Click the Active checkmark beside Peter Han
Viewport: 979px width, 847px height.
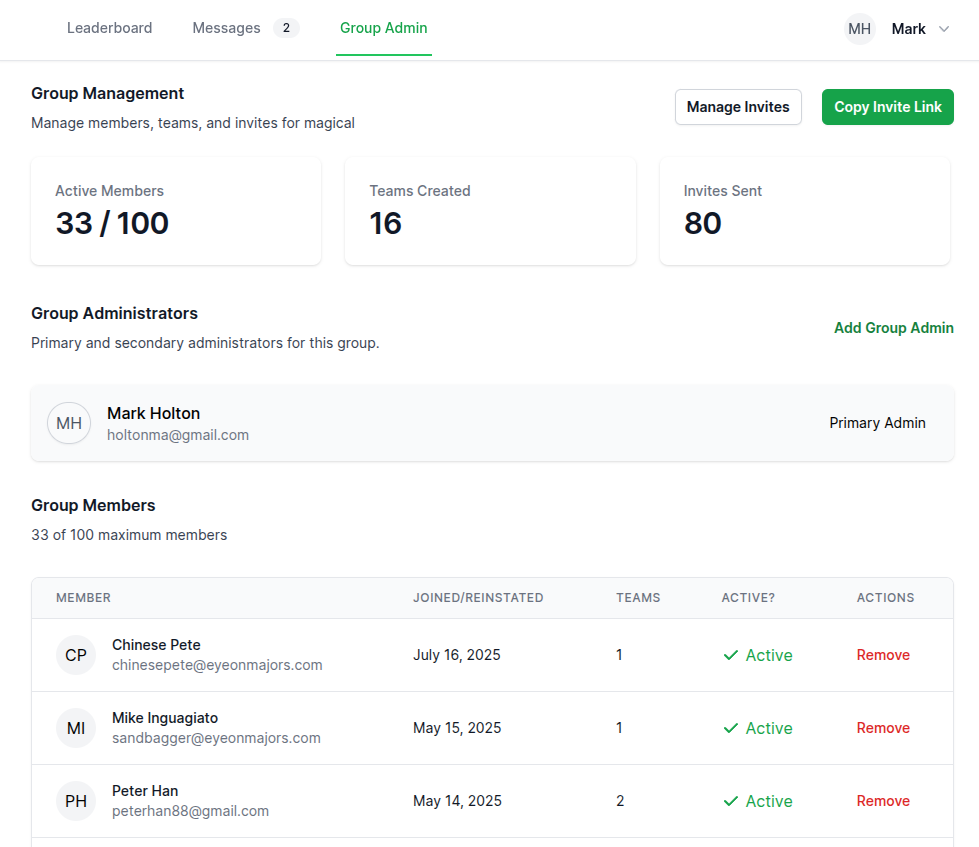(x=757, y=801)
